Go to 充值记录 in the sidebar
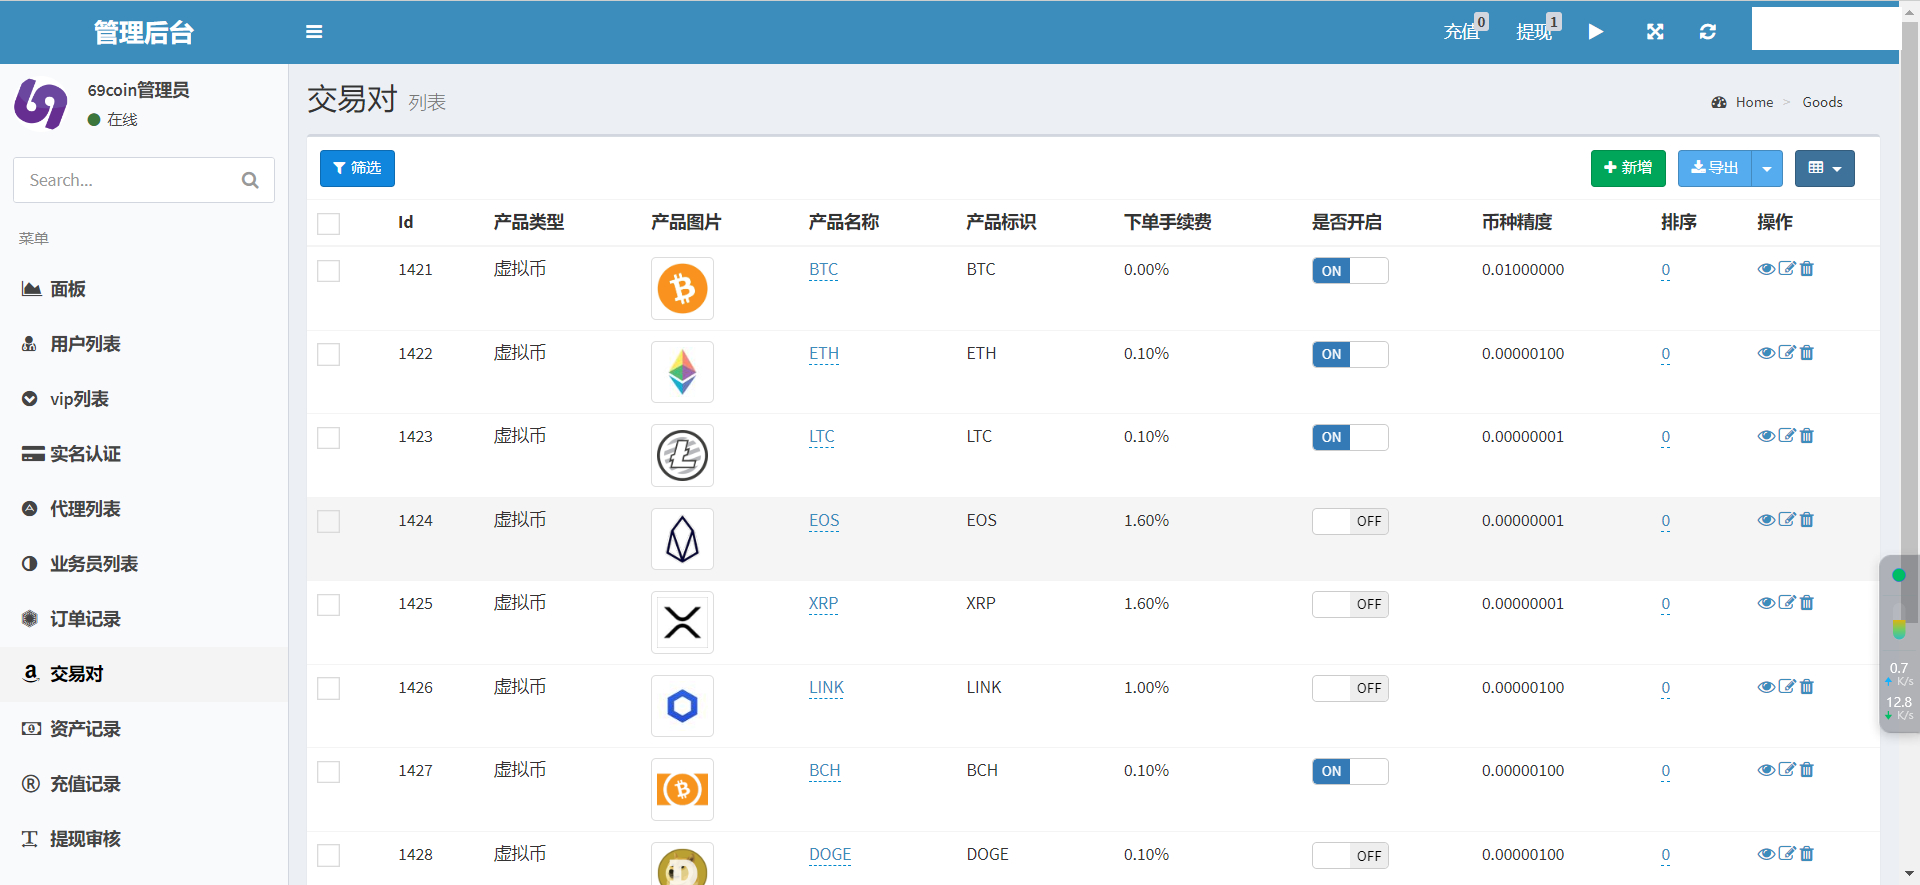 click(x=85, y=784)
